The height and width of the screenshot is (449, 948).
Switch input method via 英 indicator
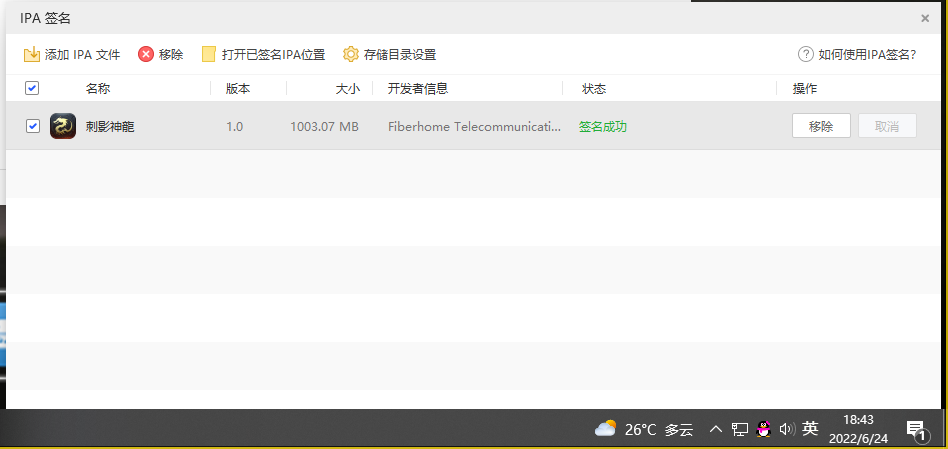810,429
